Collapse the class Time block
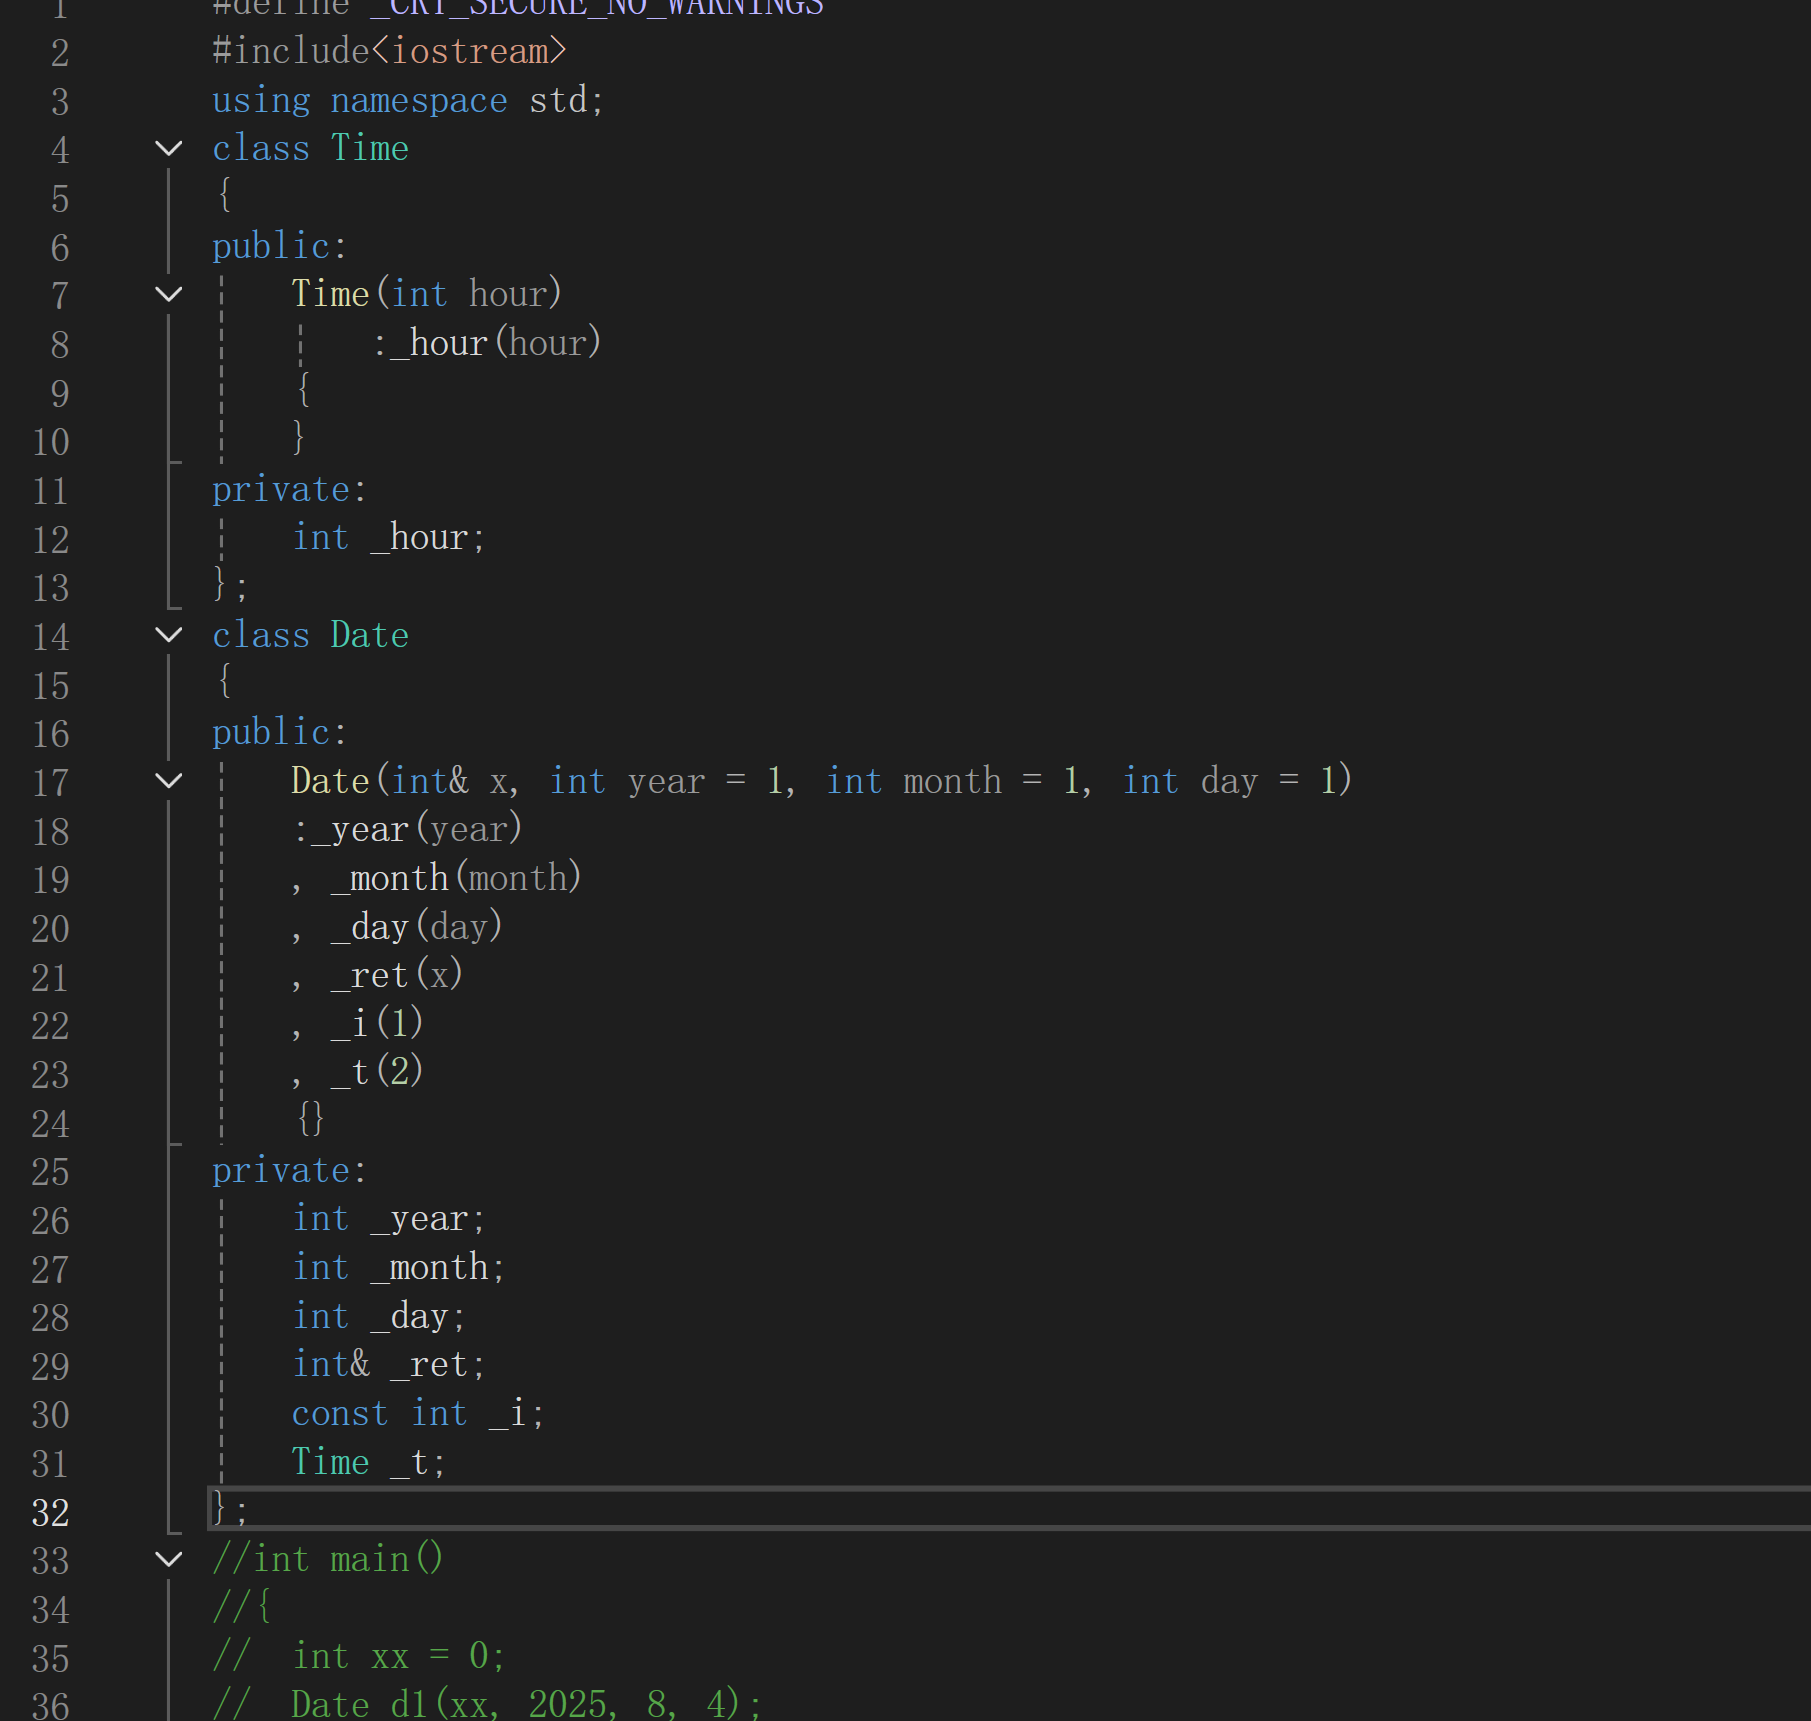The width and height of the screenshot is (1811, 1721). click(x=169, y=149)
